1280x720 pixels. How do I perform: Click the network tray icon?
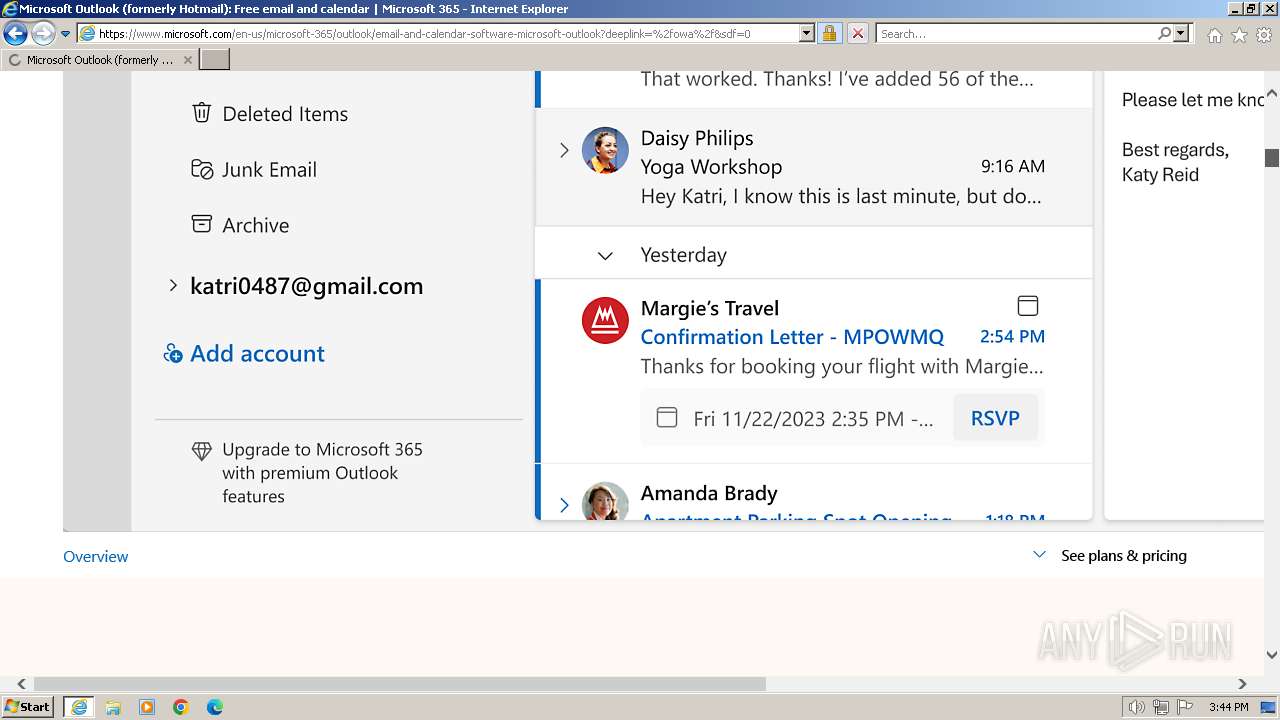[x=1160, y=707]
